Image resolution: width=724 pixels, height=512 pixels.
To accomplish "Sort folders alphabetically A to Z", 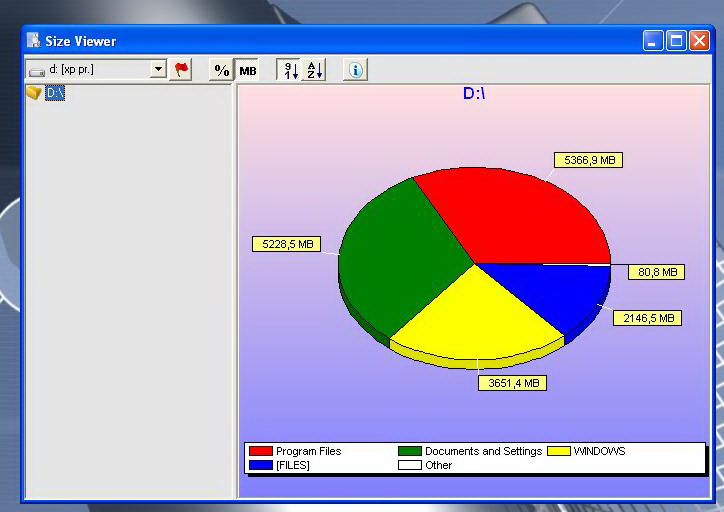I will click(314, 70).
